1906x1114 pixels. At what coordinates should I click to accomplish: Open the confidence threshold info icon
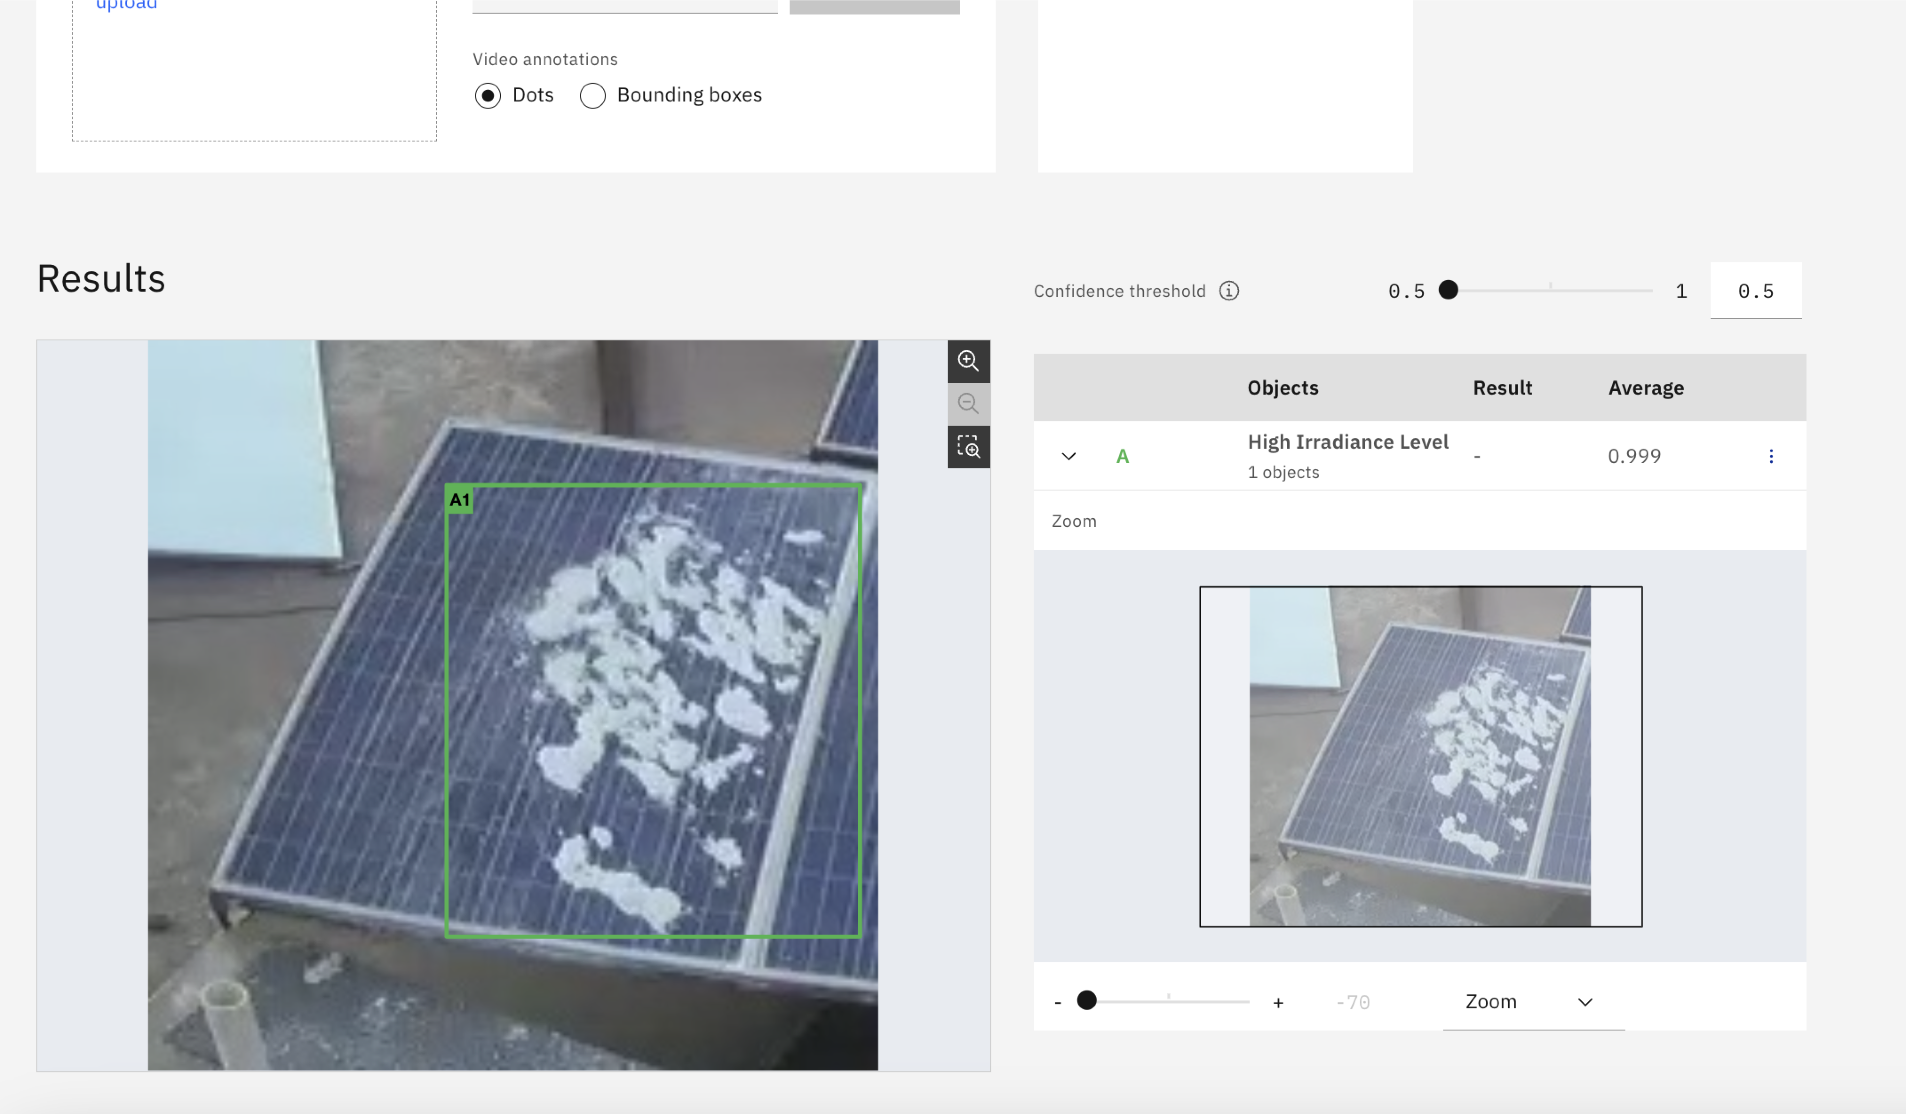(x=1229, y=291)
